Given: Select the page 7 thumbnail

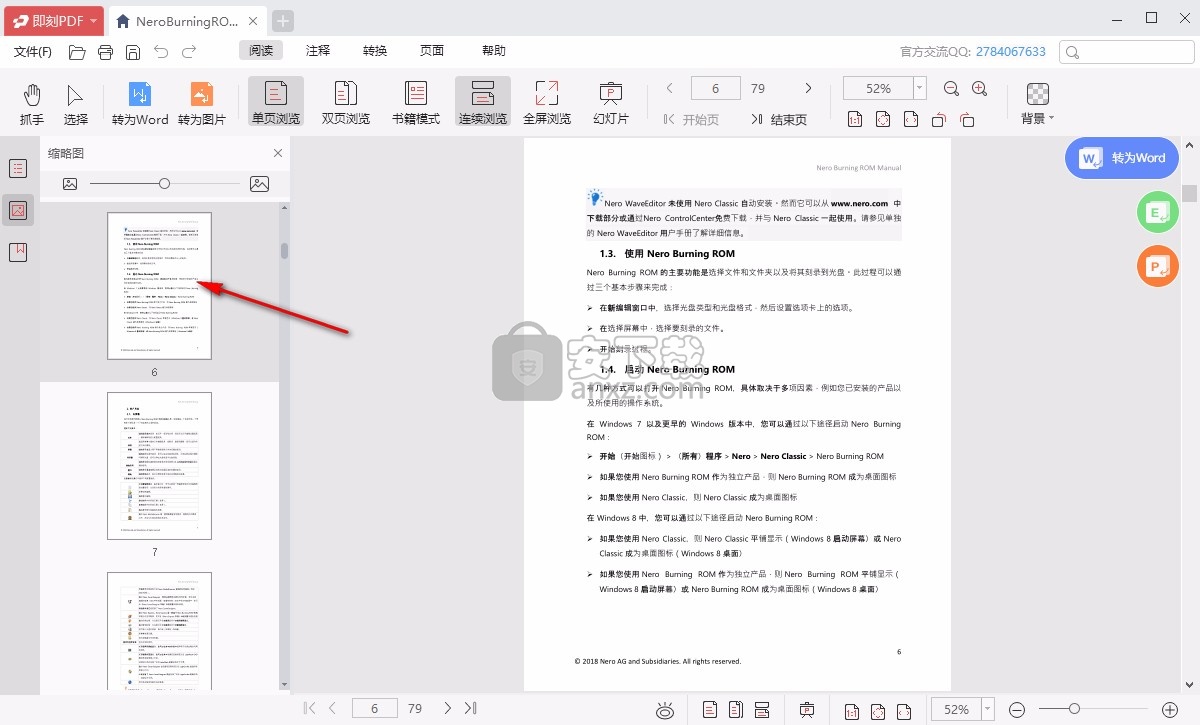Looking at the screenshot, I should coord(160,466).
